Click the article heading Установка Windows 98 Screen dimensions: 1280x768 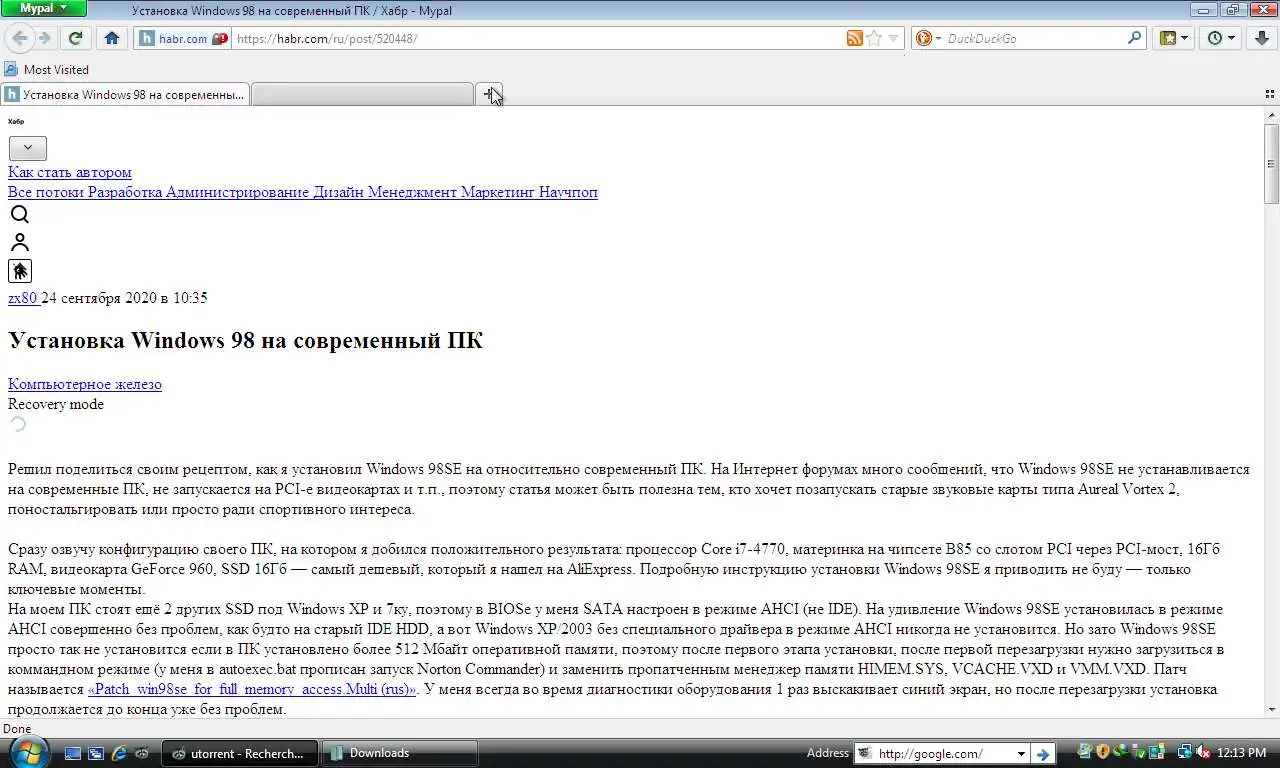pos(245,340)
